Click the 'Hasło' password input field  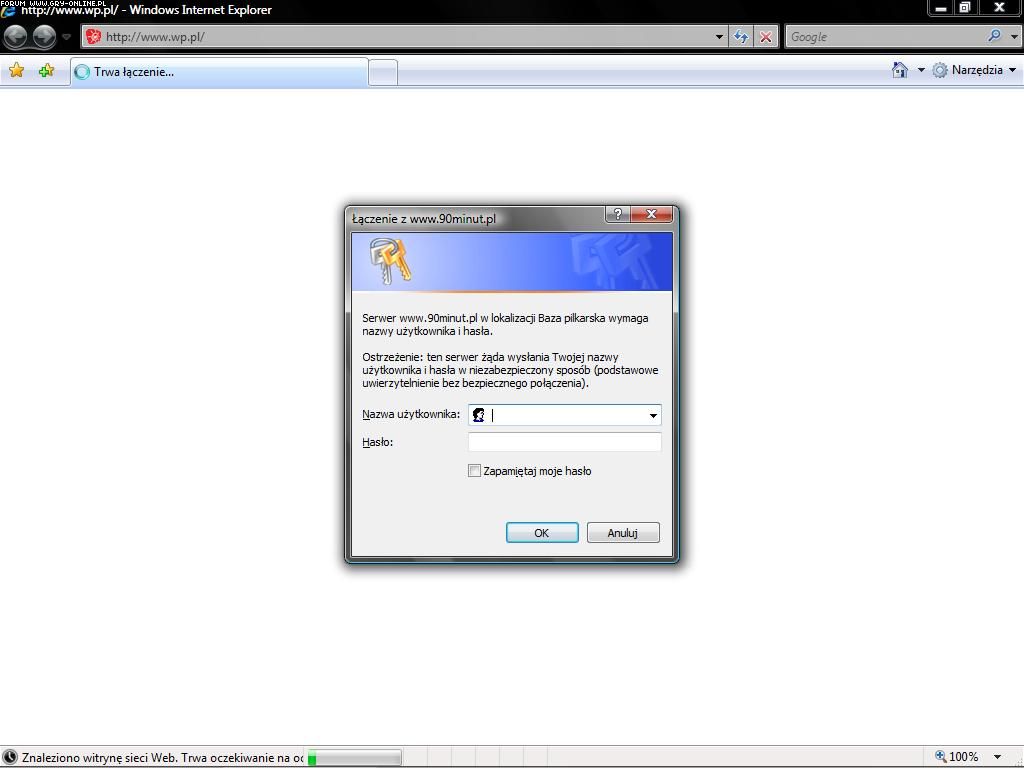[x=564, y=442]
